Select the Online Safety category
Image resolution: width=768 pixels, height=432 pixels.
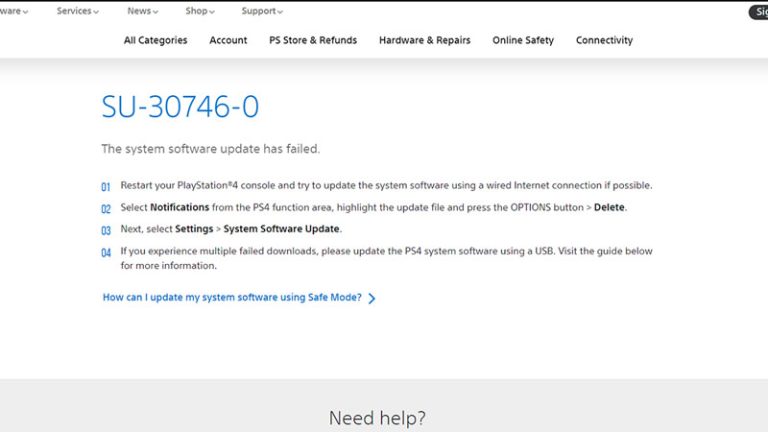click(x=523, y=40)
